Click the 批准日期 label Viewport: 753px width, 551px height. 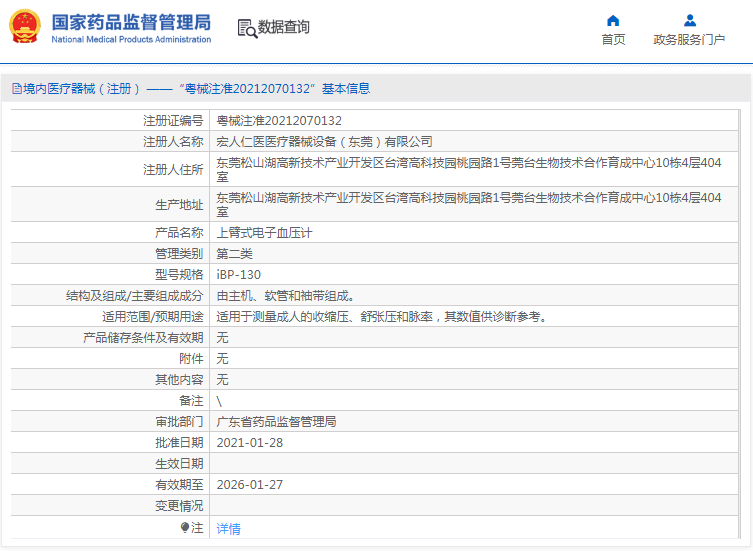tap(179, 443)
